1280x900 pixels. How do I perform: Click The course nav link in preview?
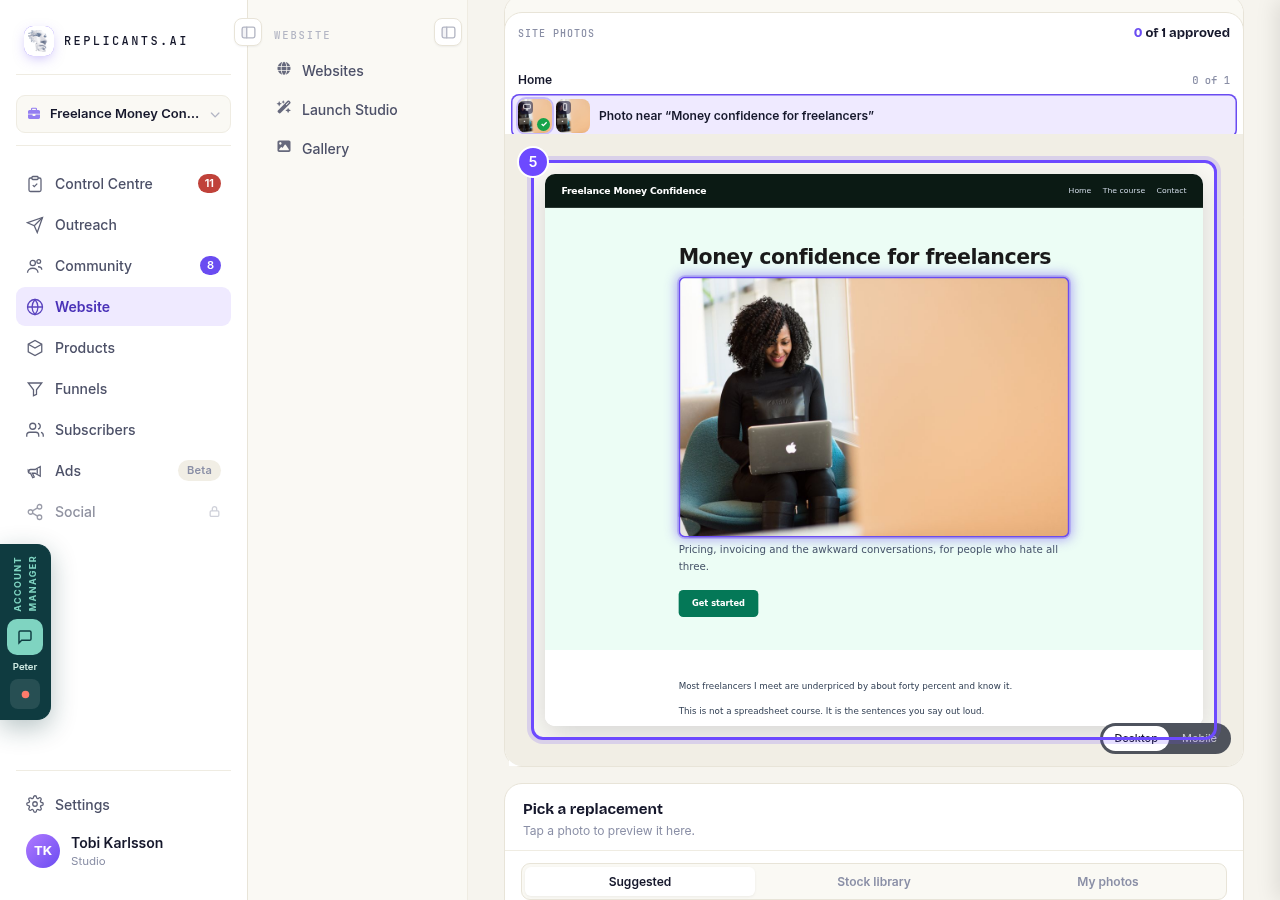[x=1124, y=191]
